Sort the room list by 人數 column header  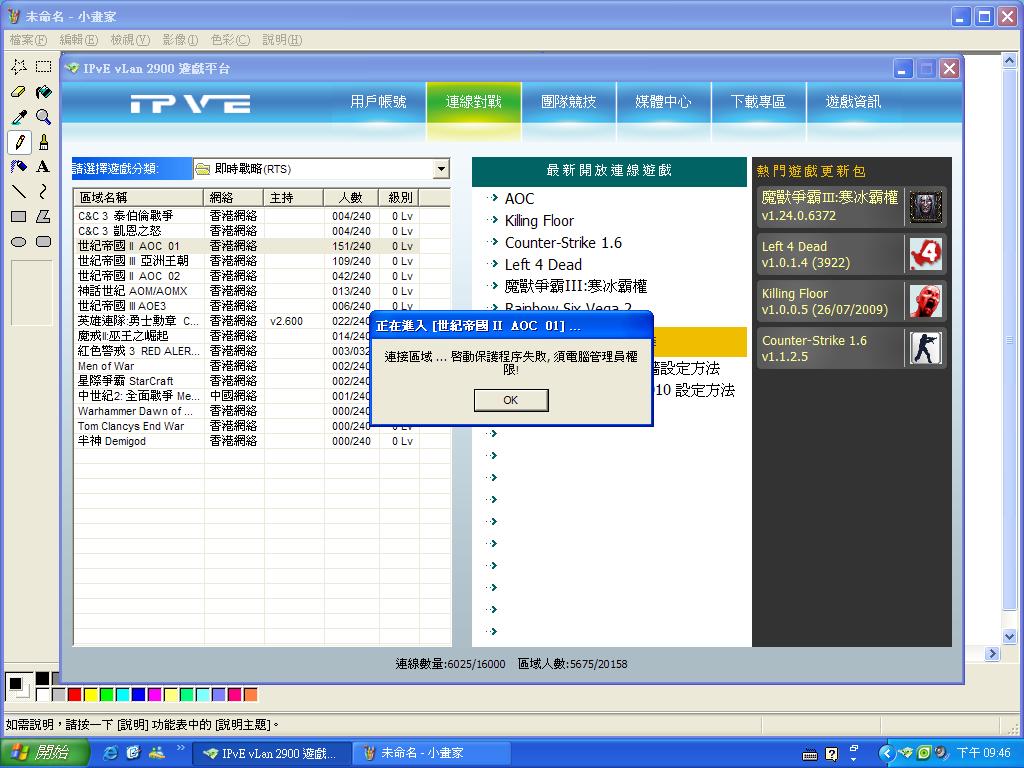coord(350,197)
